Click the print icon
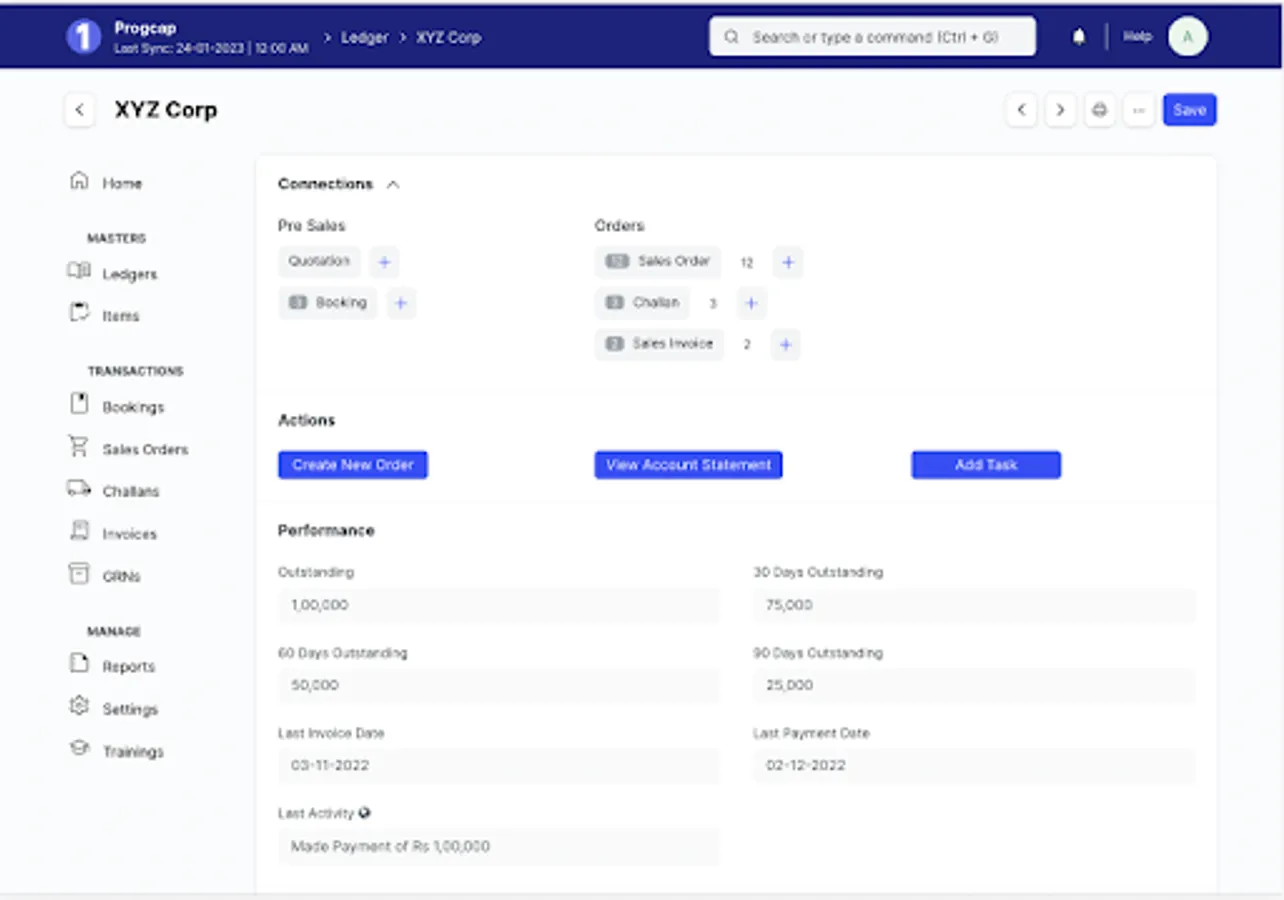This screenshot has height=900, width=1284. click(1100, 110)
